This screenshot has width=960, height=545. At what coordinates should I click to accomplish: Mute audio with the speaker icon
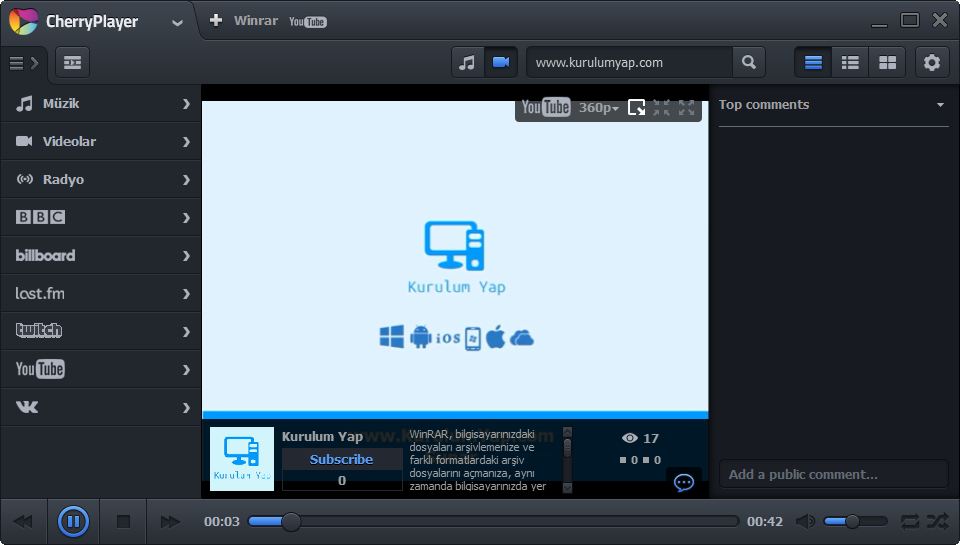pyautogui.click(x=805, y=522)
